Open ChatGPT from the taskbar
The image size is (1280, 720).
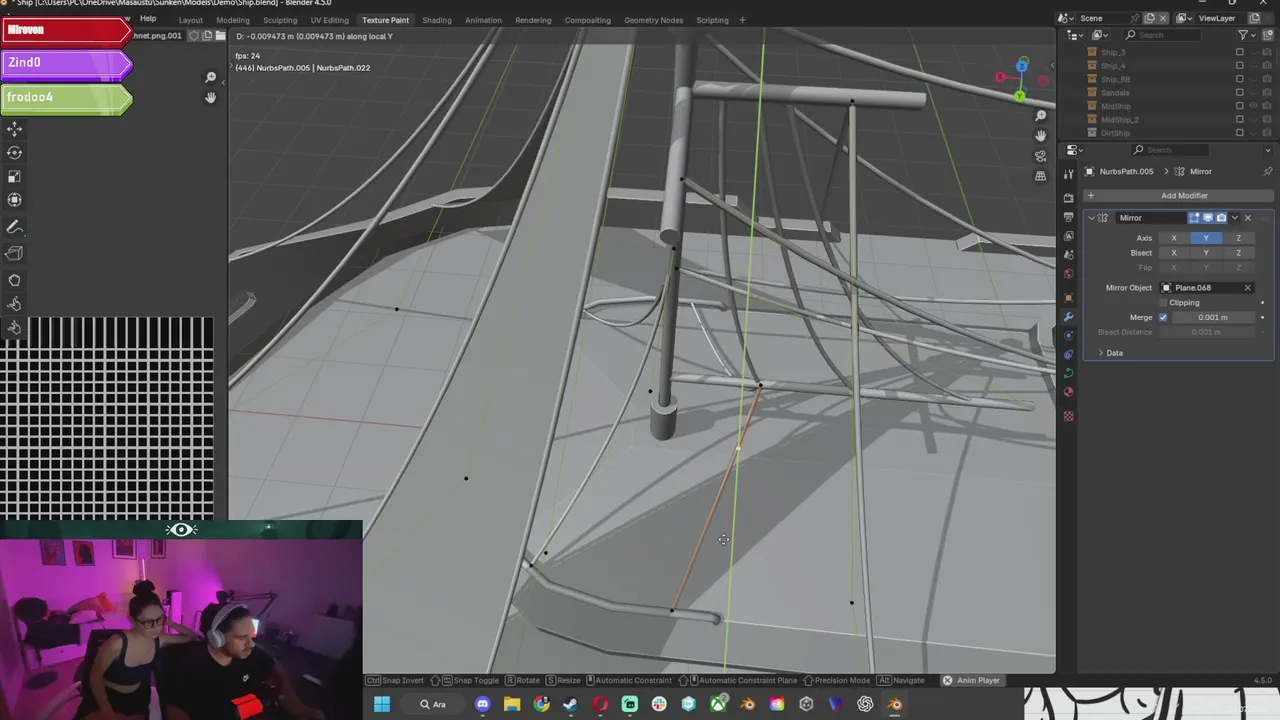pyautogui.click(x=865, y=704)
